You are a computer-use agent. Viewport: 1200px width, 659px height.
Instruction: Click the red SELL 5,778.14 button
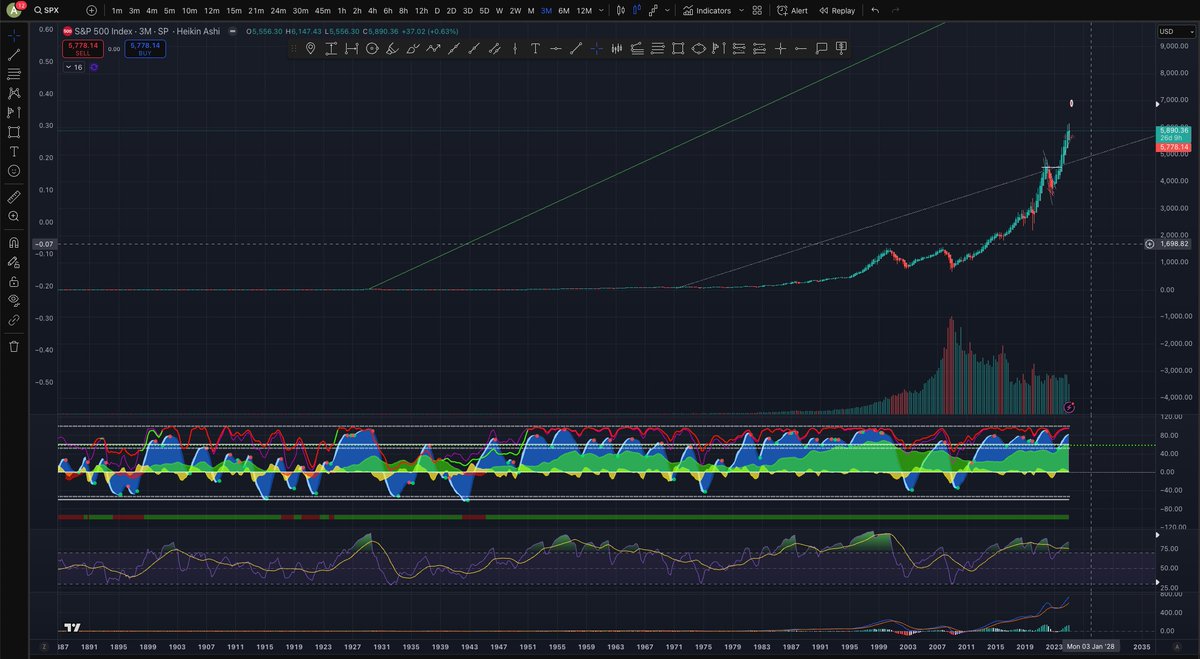point(82,48)
